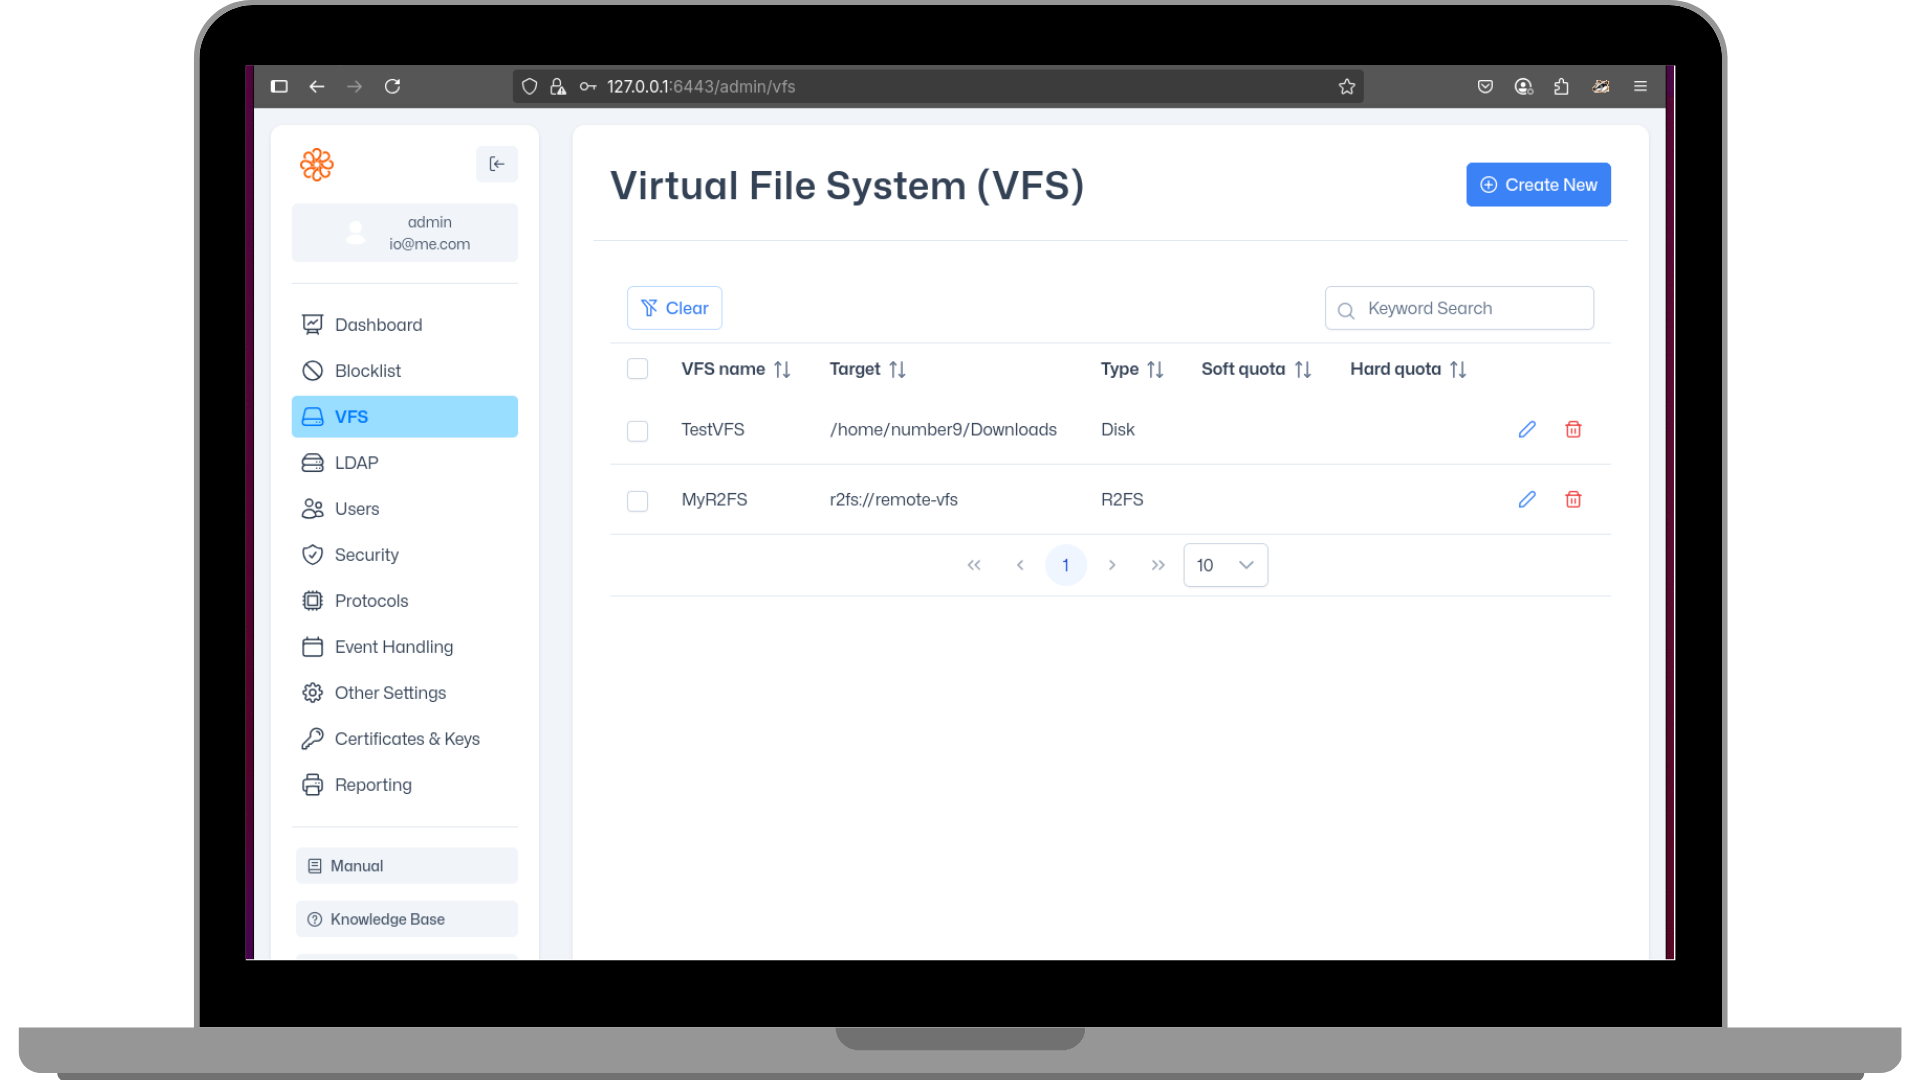Image resolution: width=1920 pixels, height=1080 pixels.
Task: Open the rows per page dropdown
Action: click(1225, 565)
